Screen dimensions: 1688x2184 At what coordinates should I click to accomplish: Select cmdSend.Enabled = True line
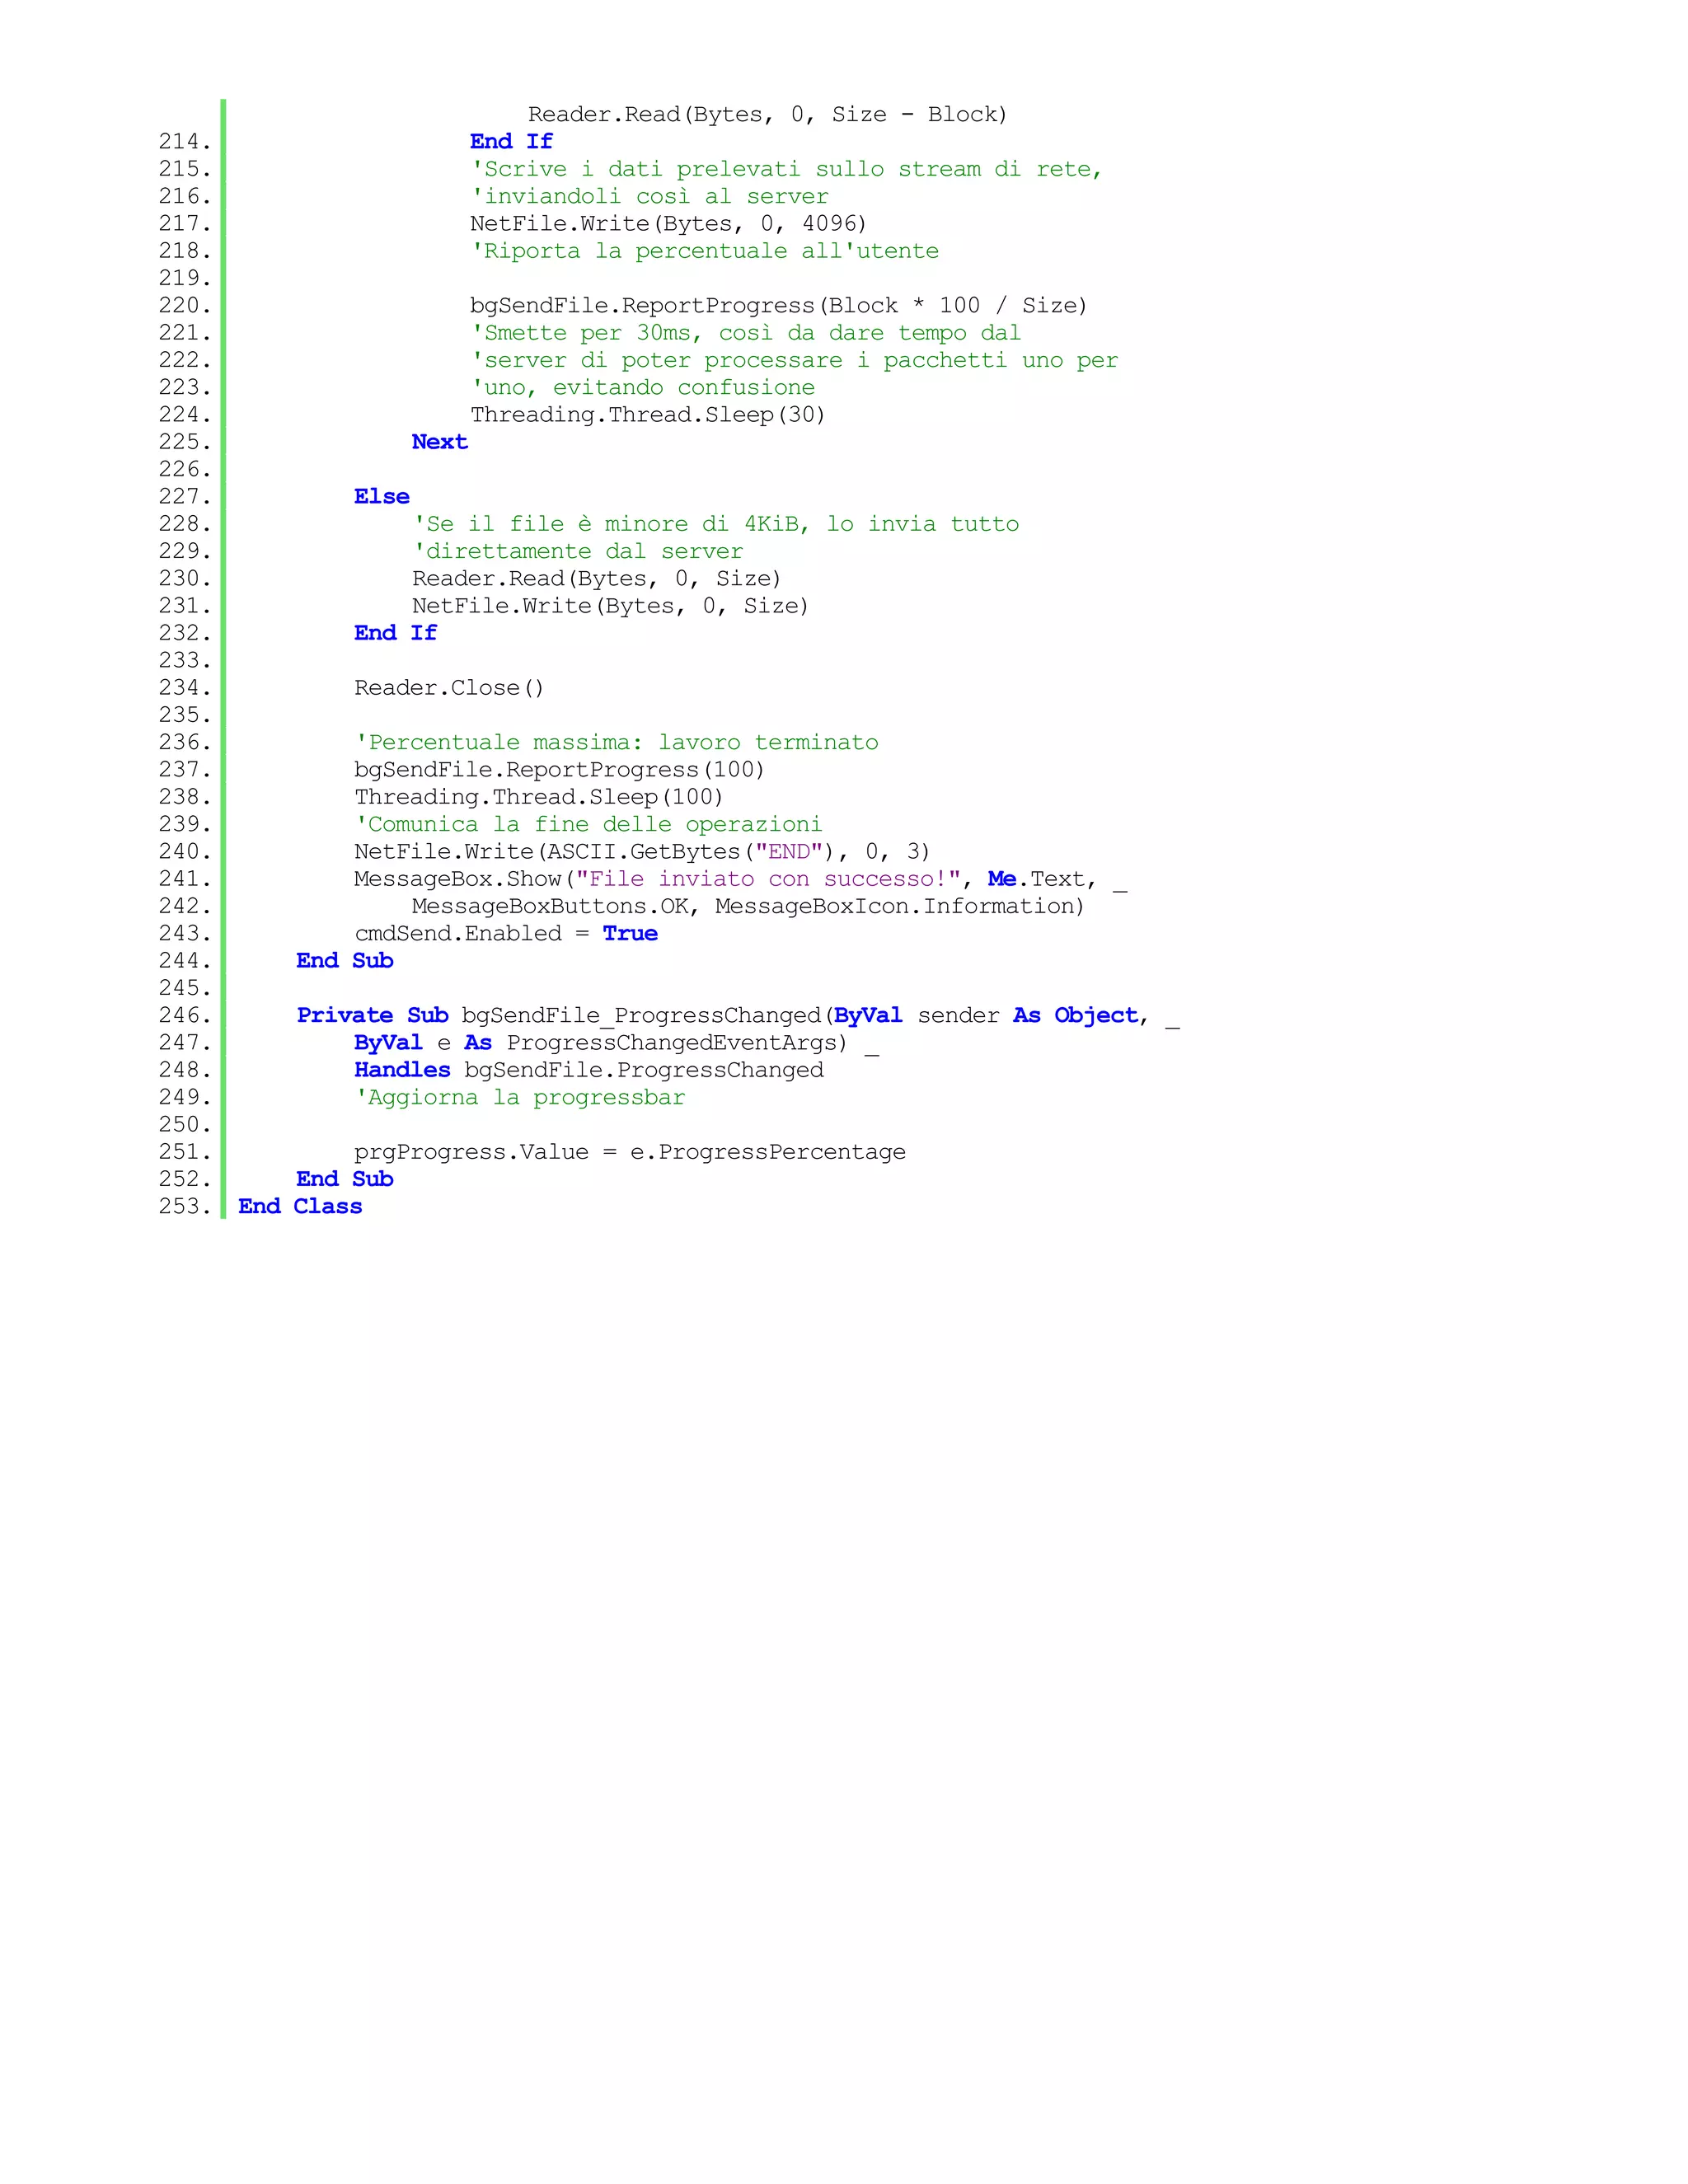click(505, 934)
